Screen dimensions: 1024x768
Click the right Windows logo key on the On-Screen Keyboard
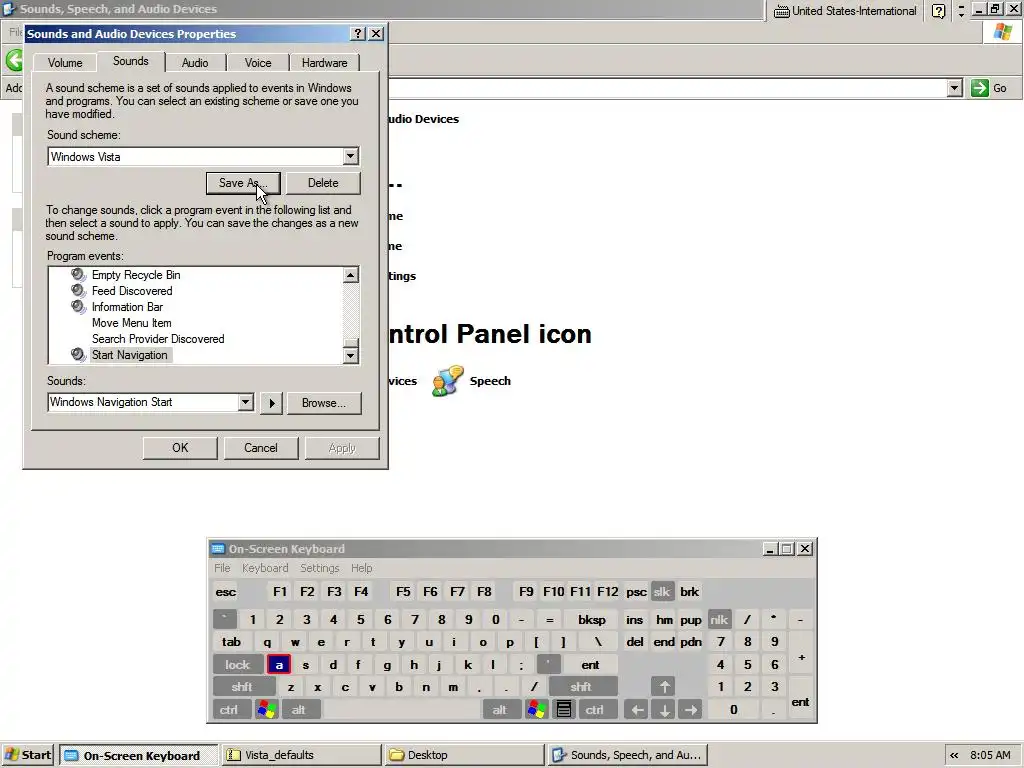pos(536,709)
